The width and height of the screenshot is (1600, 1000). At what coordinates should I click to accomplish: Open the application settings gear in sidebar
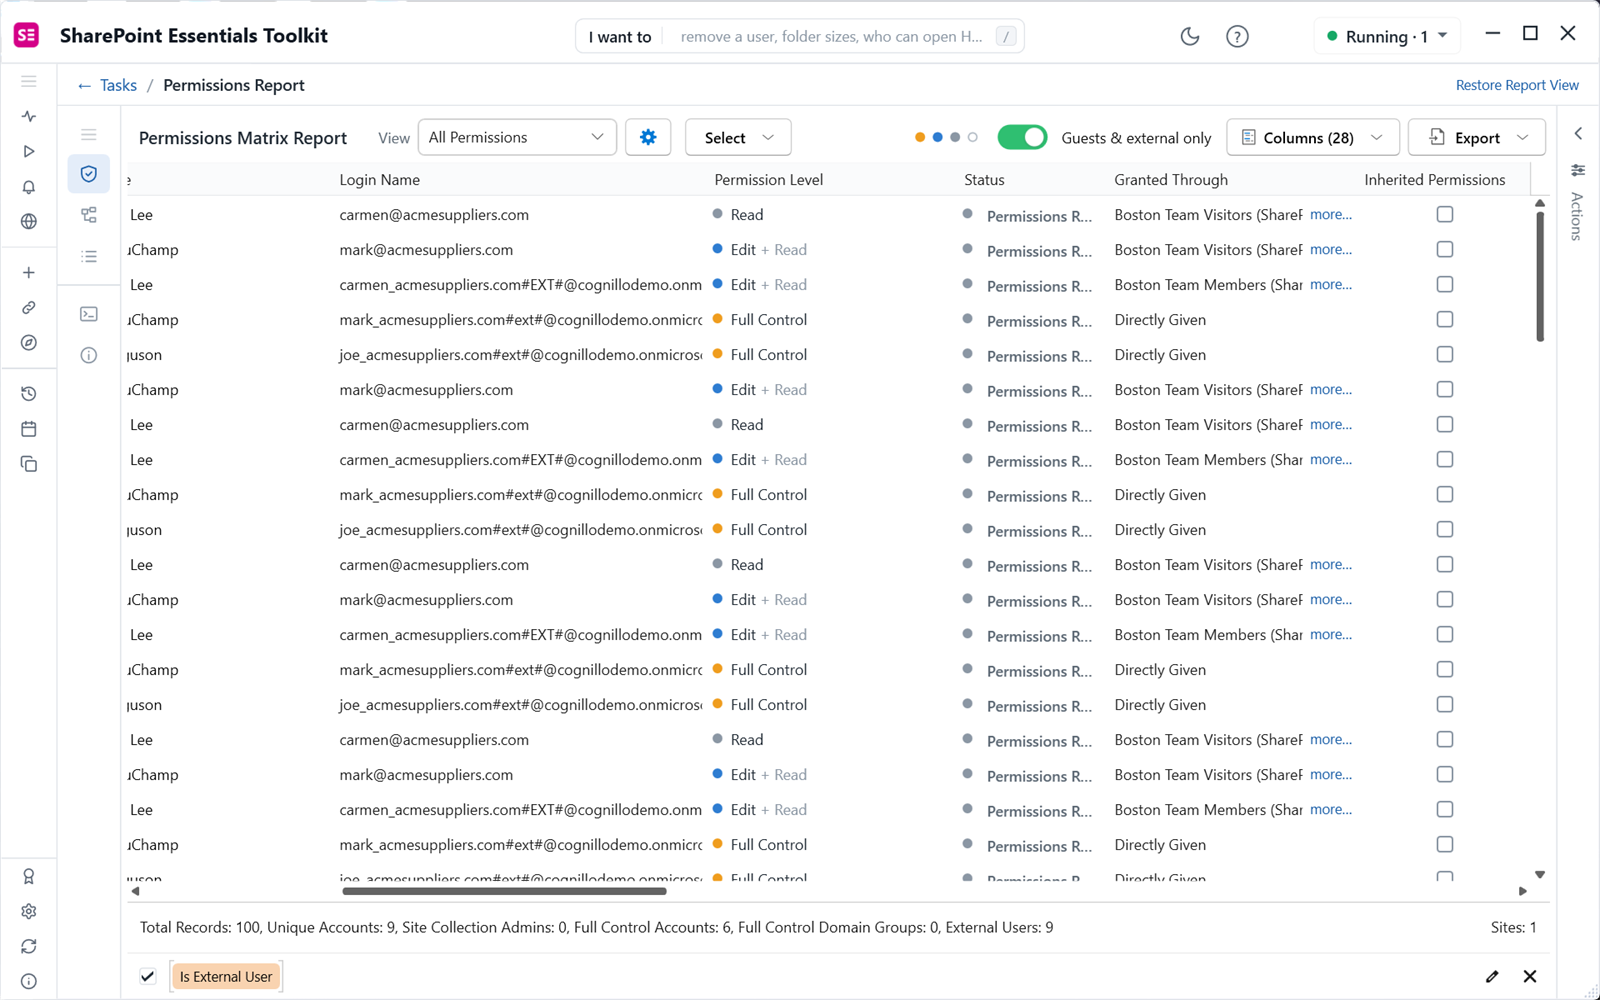click(29, 911)
